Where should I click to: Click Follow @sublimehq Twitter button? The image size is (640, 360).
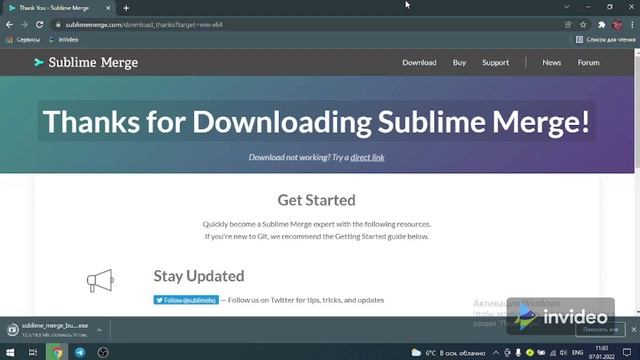tap(186, 300)
